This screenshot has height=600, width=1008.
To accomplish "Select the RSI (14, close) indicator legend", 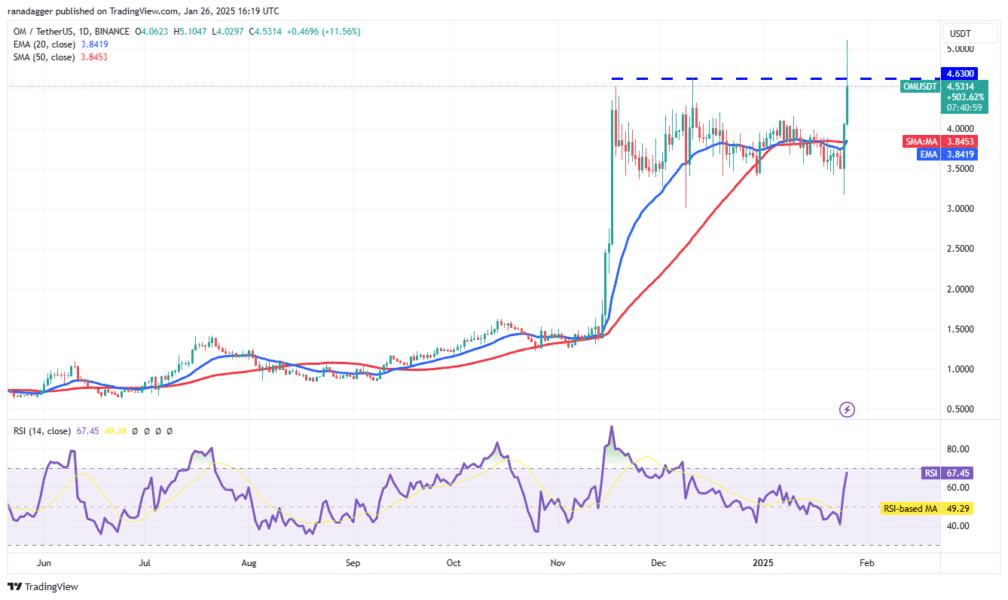I will [x=42, y=431].
